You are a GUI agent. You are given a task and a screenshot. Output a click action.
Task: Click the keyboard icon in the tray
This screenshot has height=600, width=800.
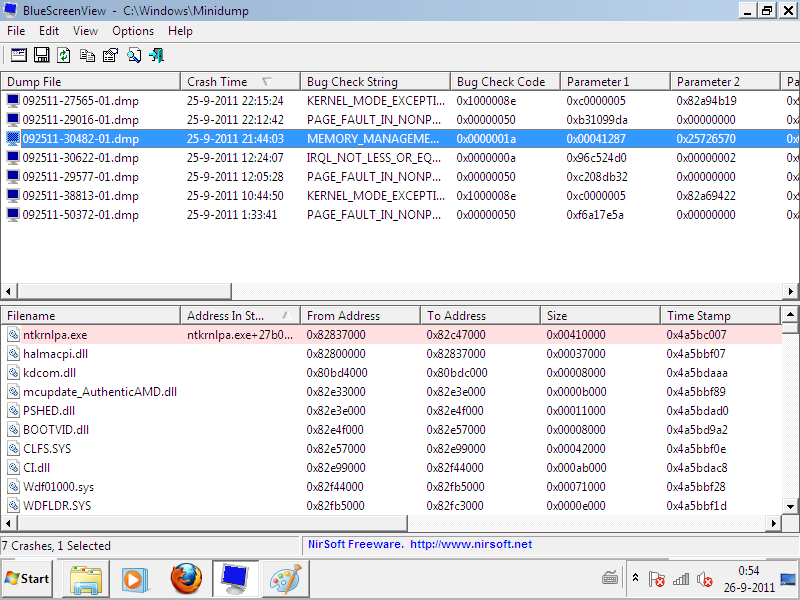point(610,579)
